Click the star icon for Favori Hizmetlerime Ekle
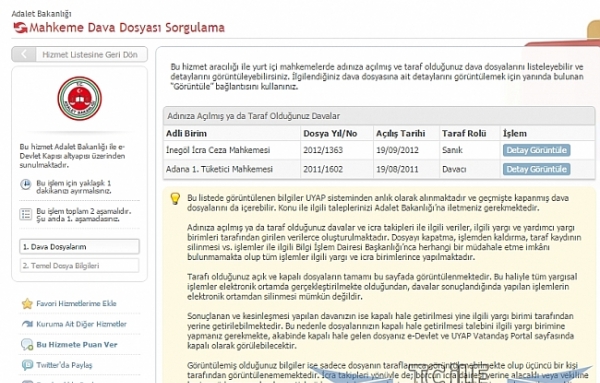 click(x=27, y=304)
